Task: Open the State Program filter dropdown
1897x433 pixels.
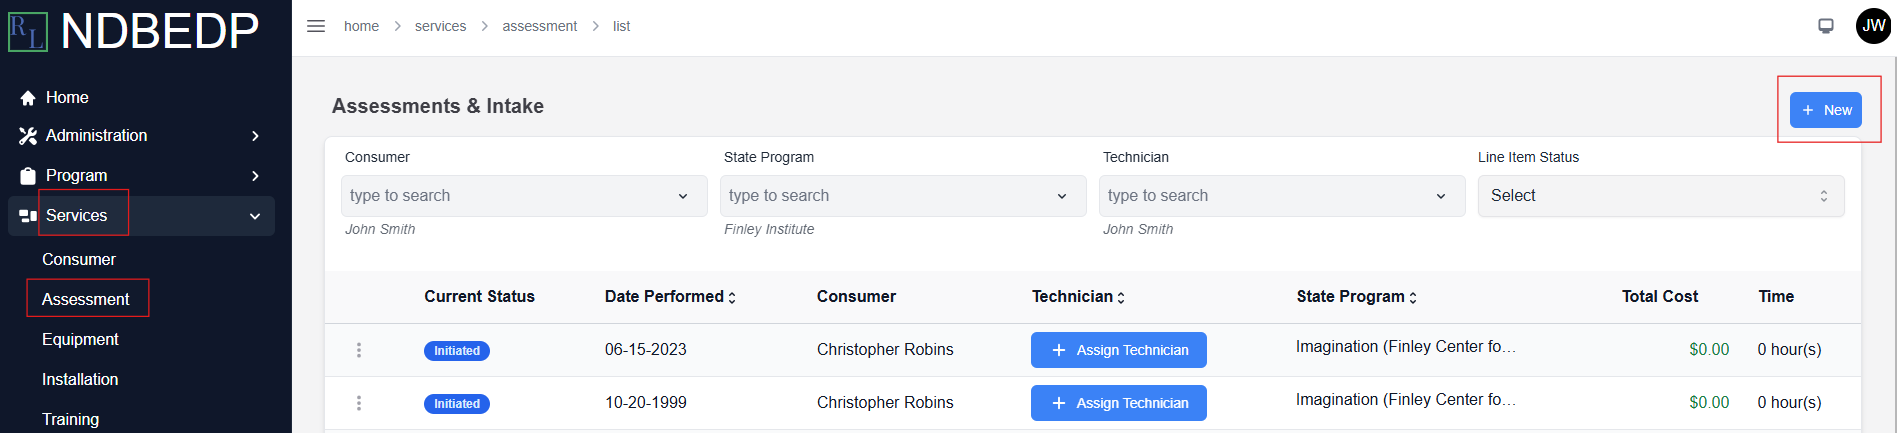Action: pos(903,196)
